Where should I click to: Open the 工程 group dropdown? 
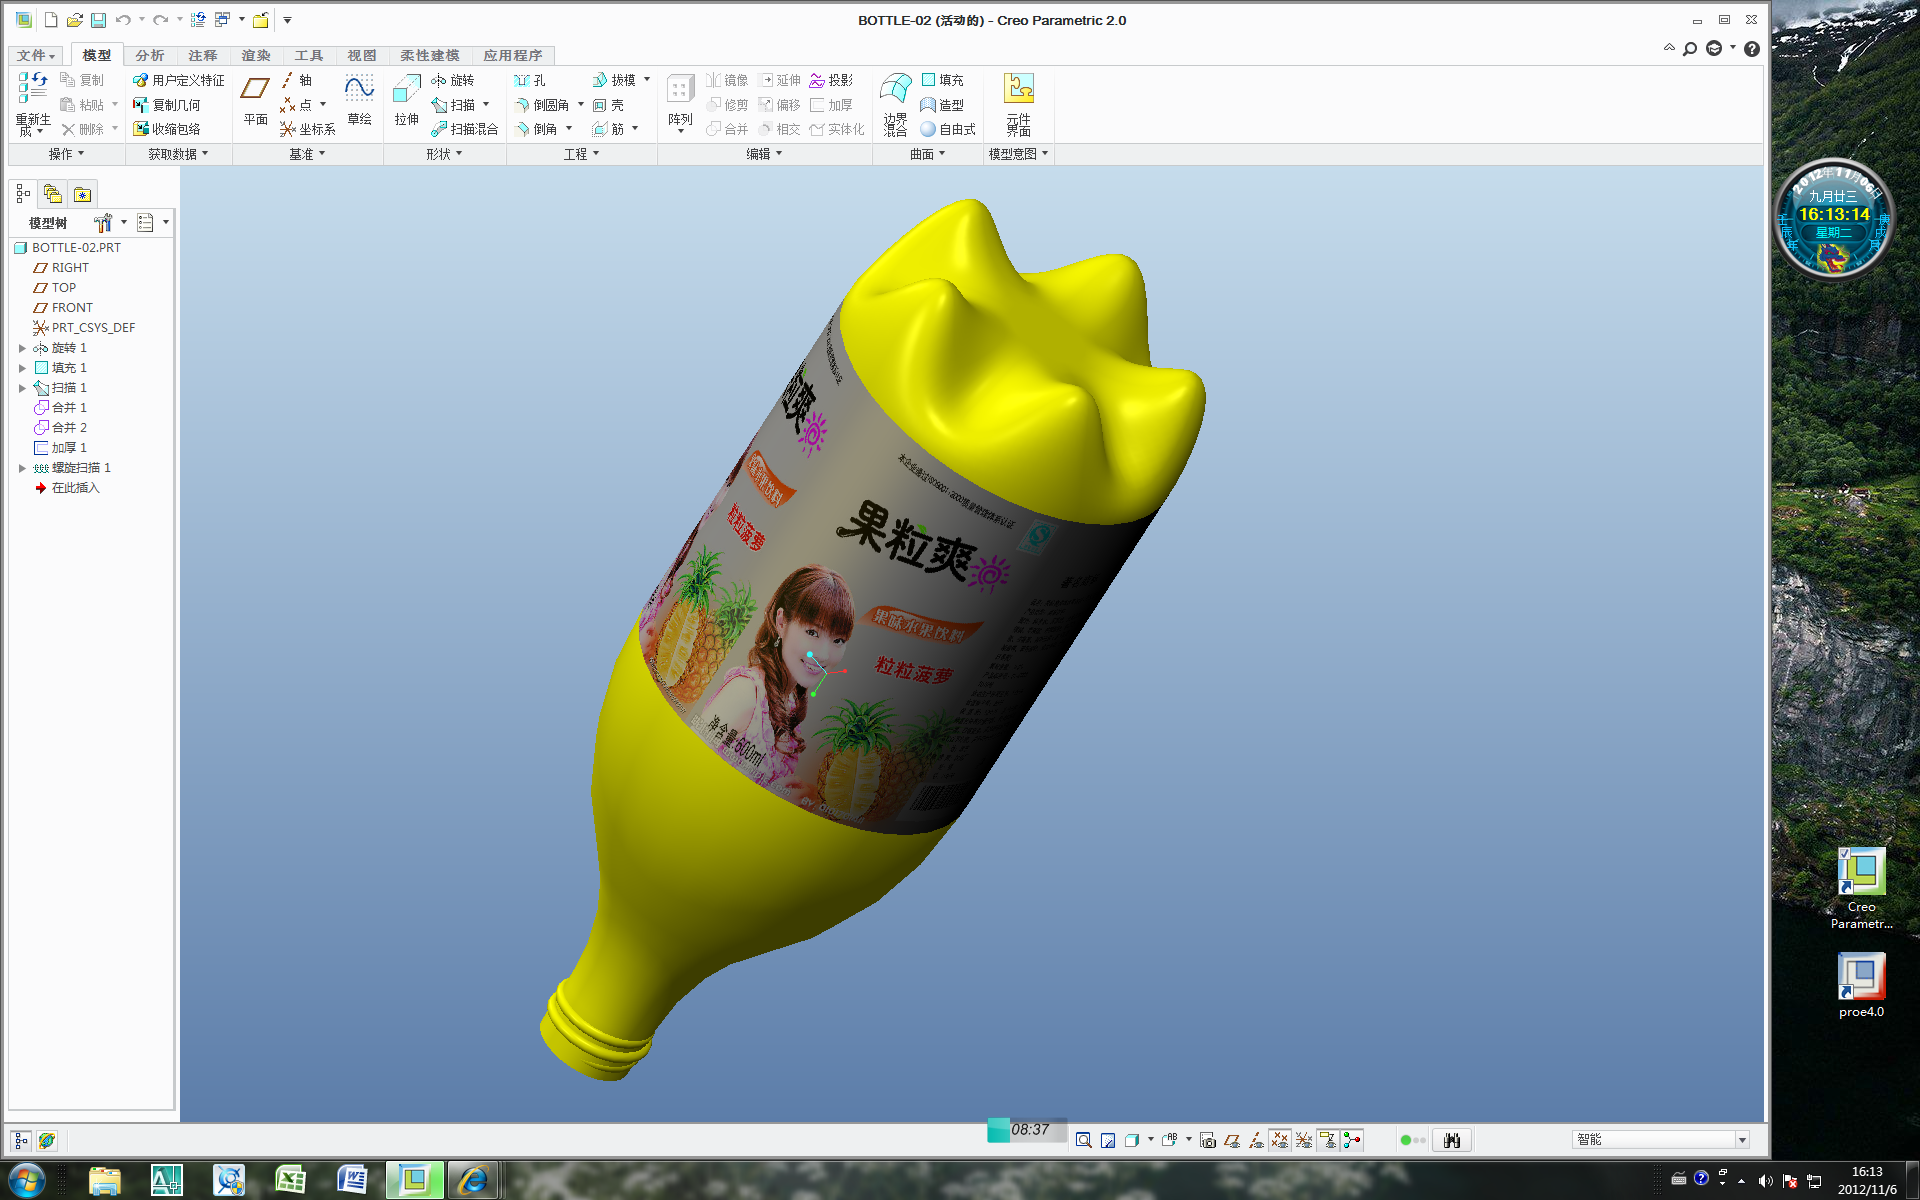coord(581,154)
